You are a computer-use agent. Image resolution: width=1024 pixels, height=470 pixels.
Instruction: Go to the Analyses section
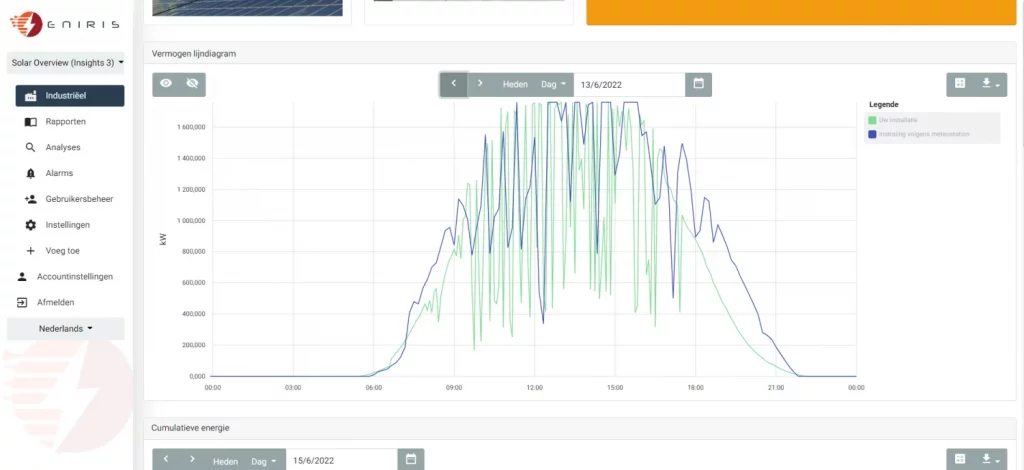[x=63, y=148]
